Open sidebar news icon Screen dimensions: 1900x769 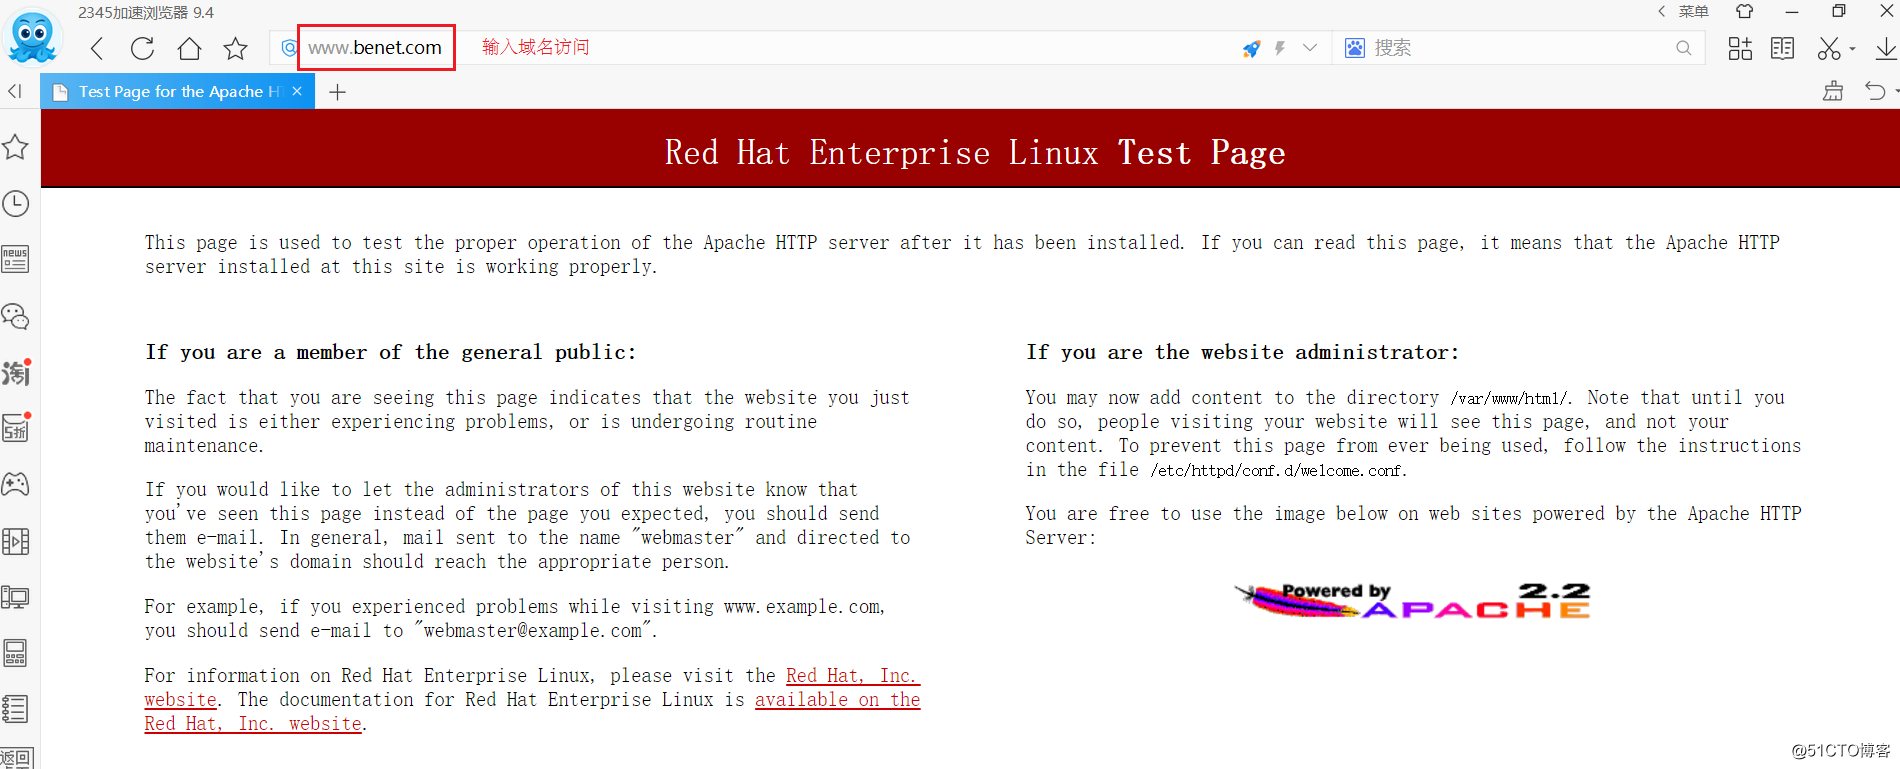click(x=16, y=260)
